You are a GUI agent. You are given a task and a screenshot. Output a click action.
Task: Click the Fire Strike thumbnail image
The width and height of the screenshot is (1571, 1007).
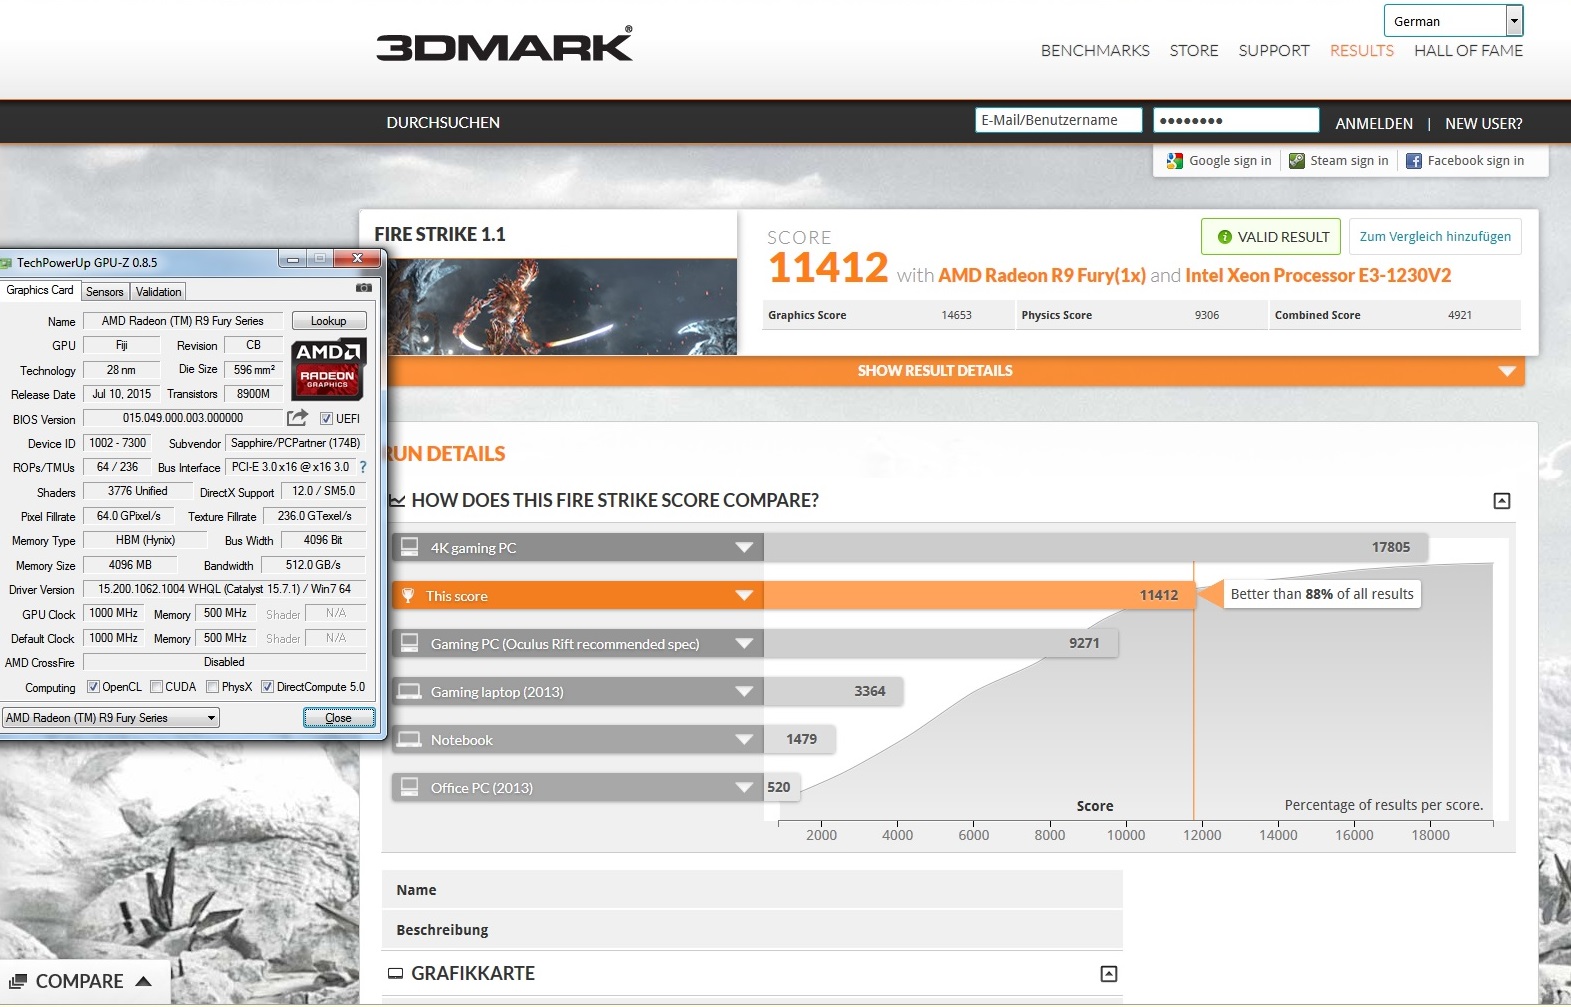(562, 307)
